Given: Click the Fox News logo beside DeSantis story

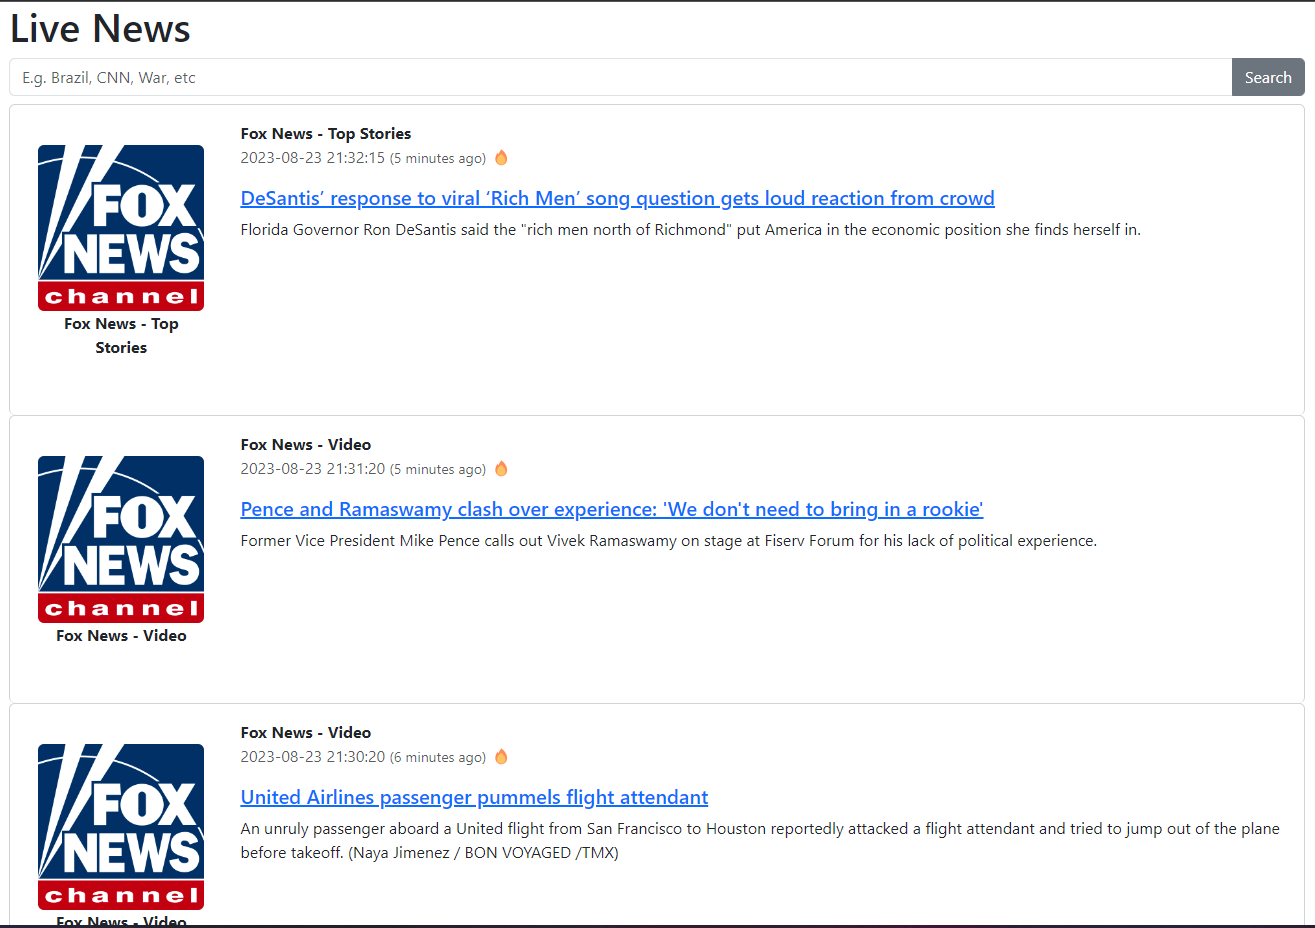Looking at the screenshot, I should [121, 228].
